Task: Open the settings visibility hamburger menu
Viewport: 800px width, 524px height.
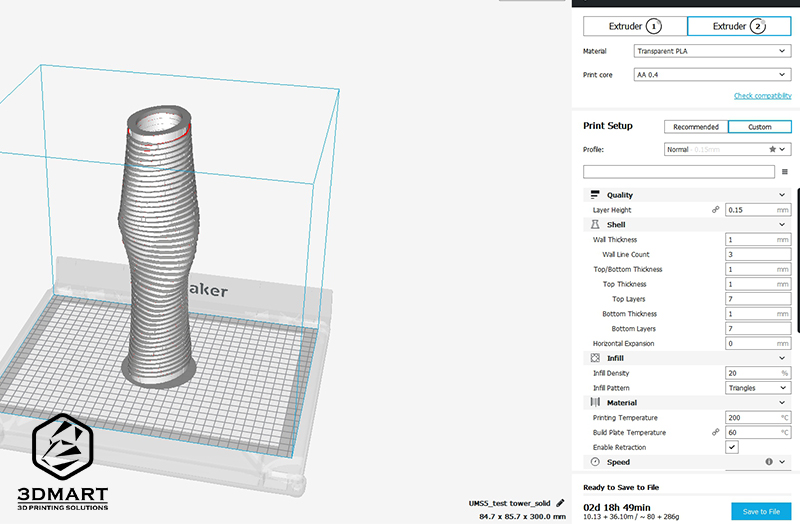Action: [x=785, y=172]
